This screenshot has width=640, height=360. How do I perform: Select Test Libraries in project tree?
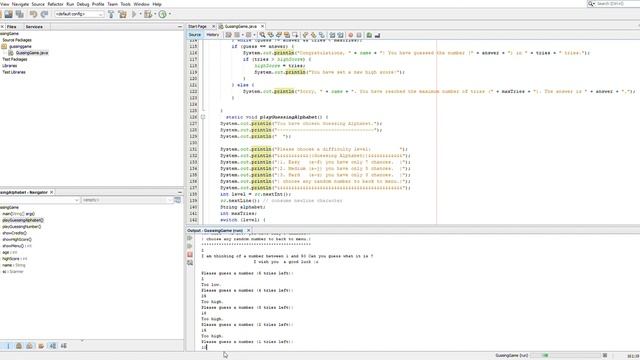click(x=14, y=72)
